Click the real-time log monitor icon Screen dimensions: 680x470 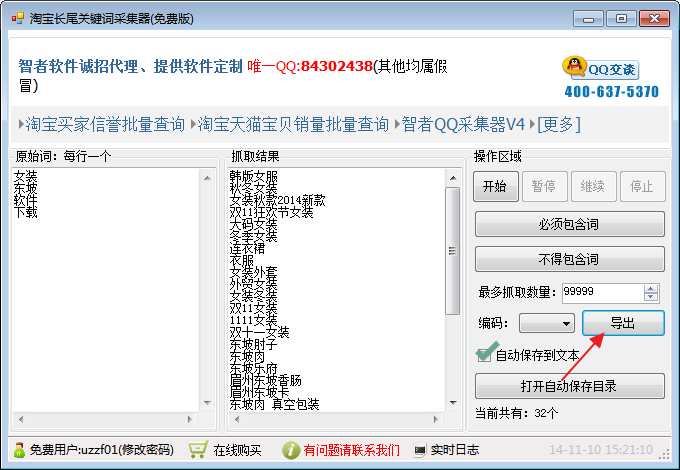tap(419, 450)
